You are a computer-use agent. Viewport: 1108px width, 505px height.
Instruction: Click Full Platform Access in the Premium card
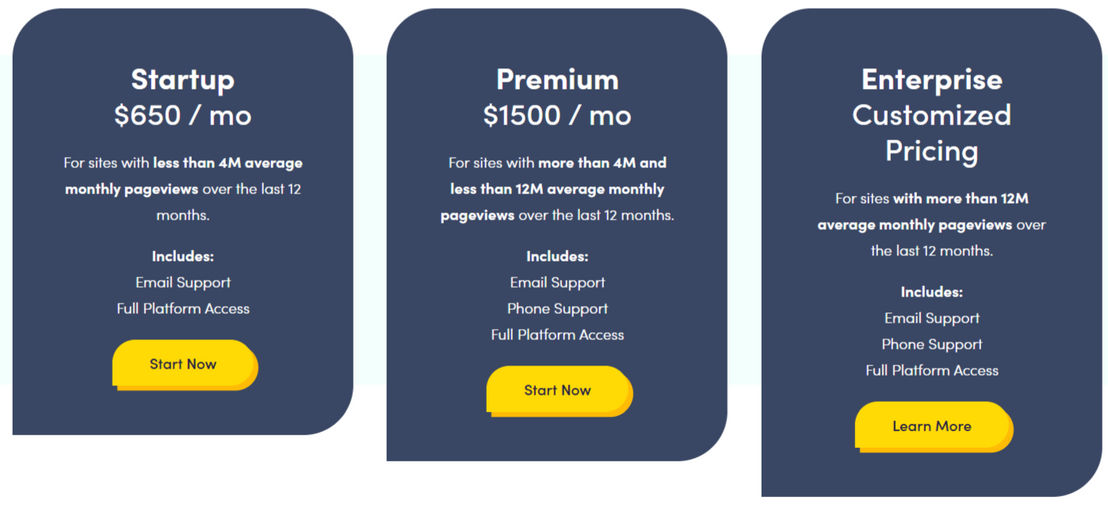click(558, 335)
